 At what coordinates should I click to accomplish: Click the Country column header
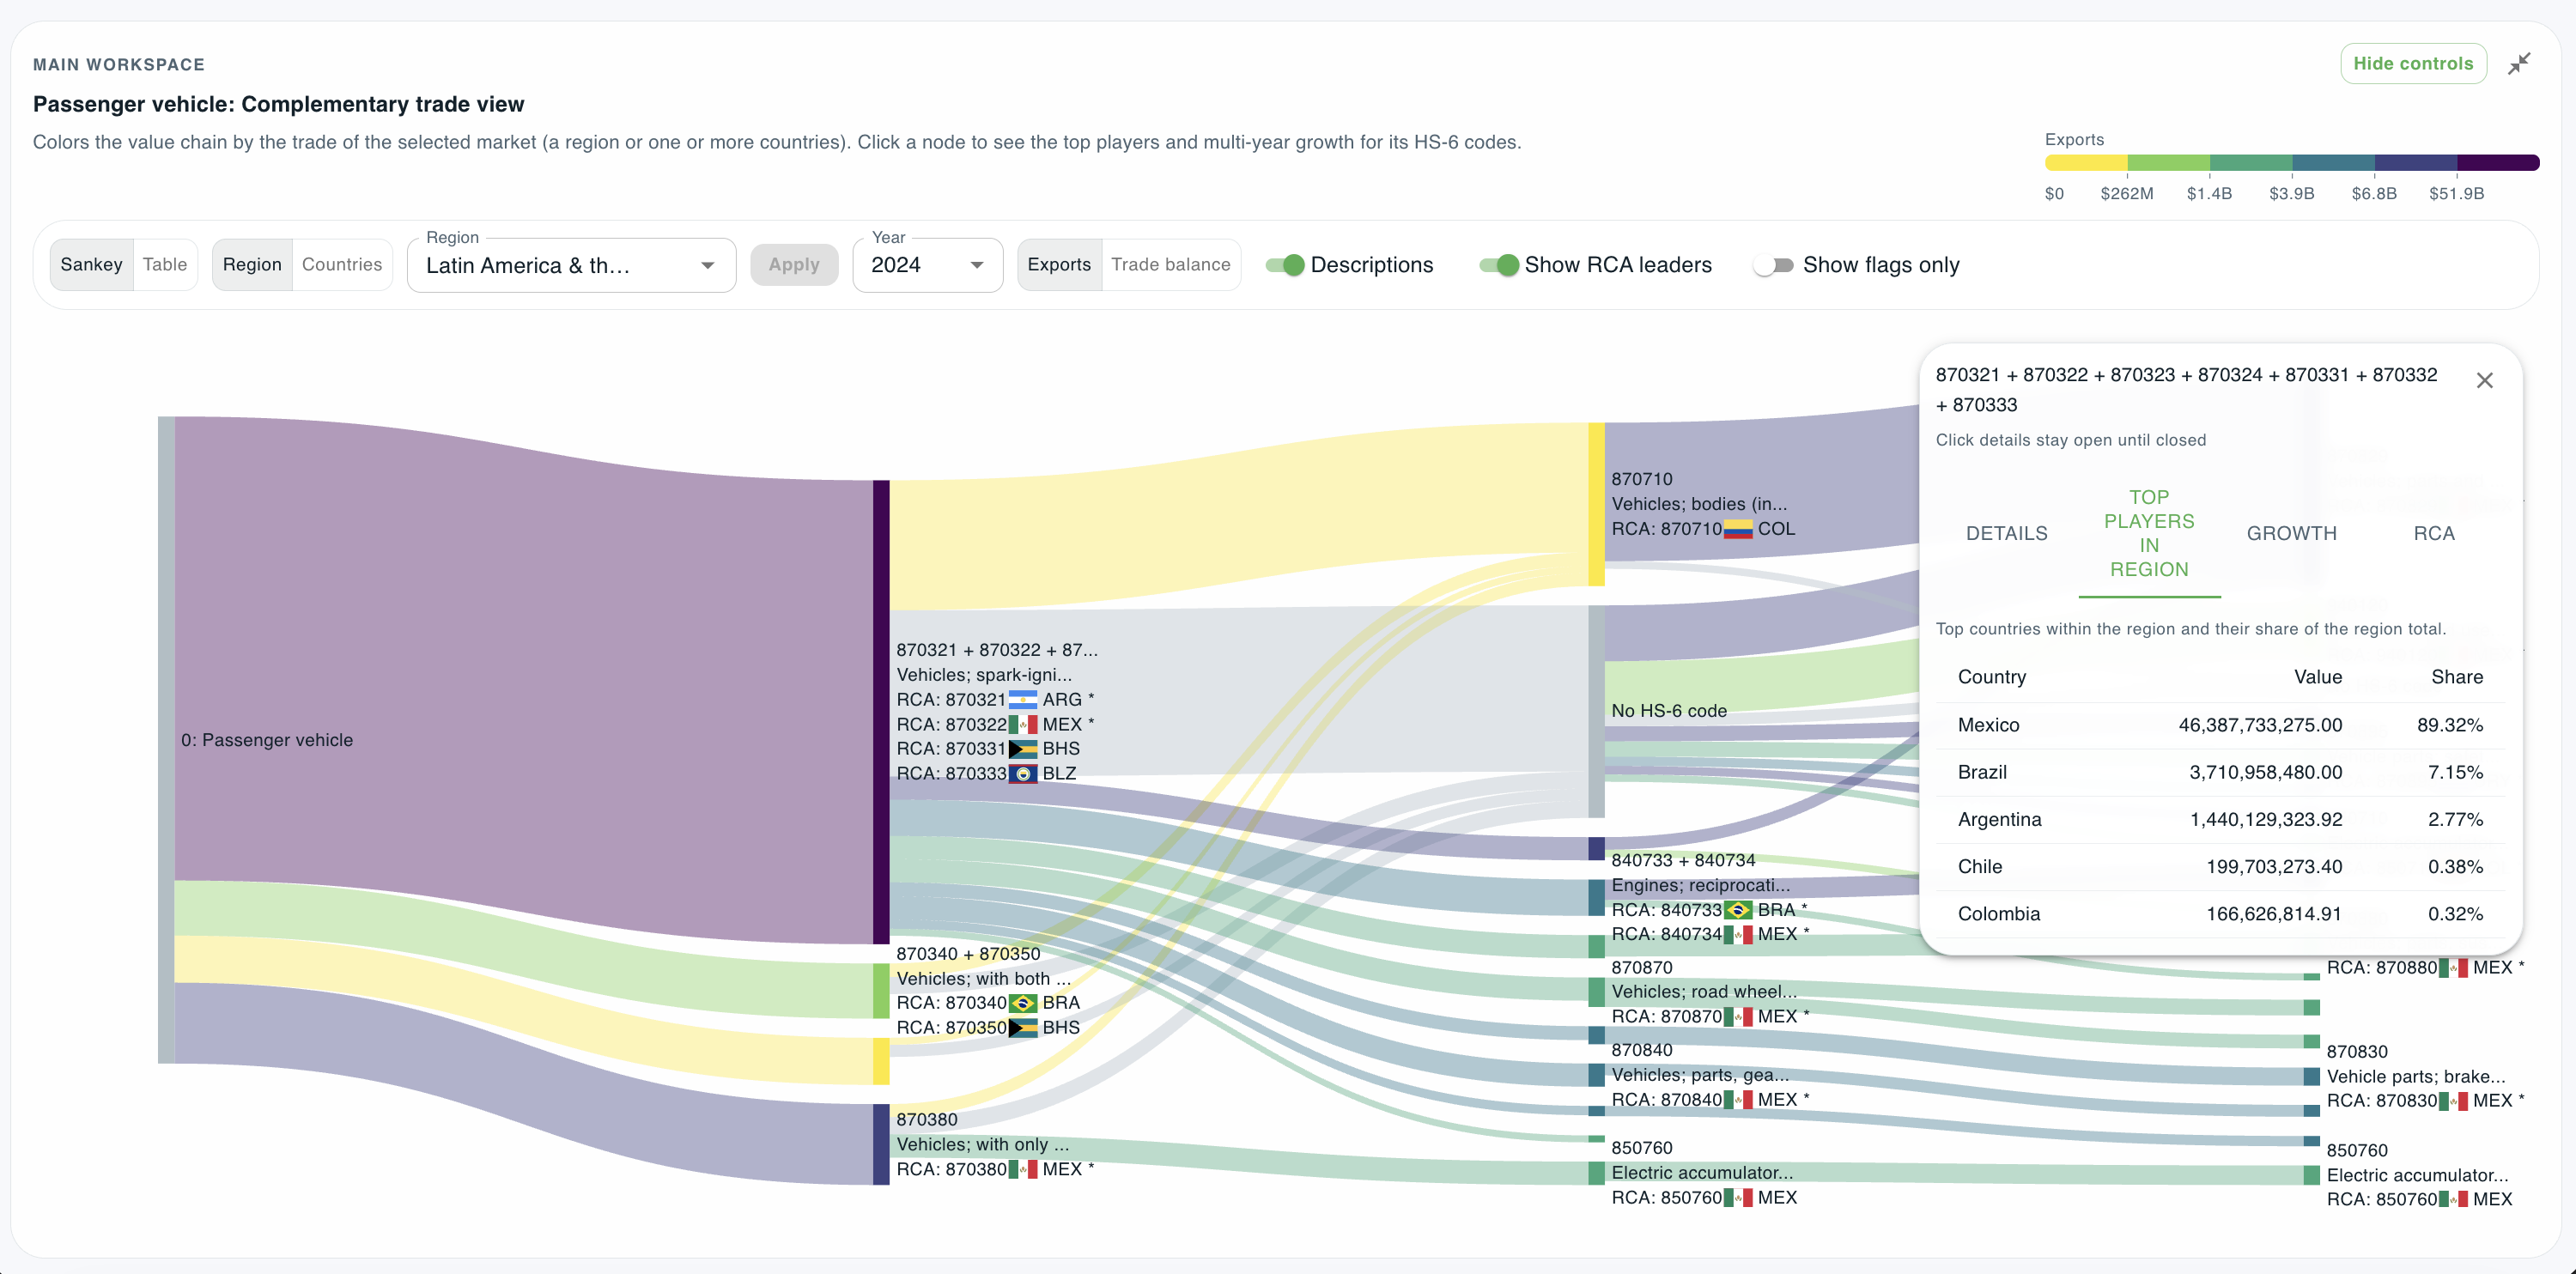point(1991,677)
